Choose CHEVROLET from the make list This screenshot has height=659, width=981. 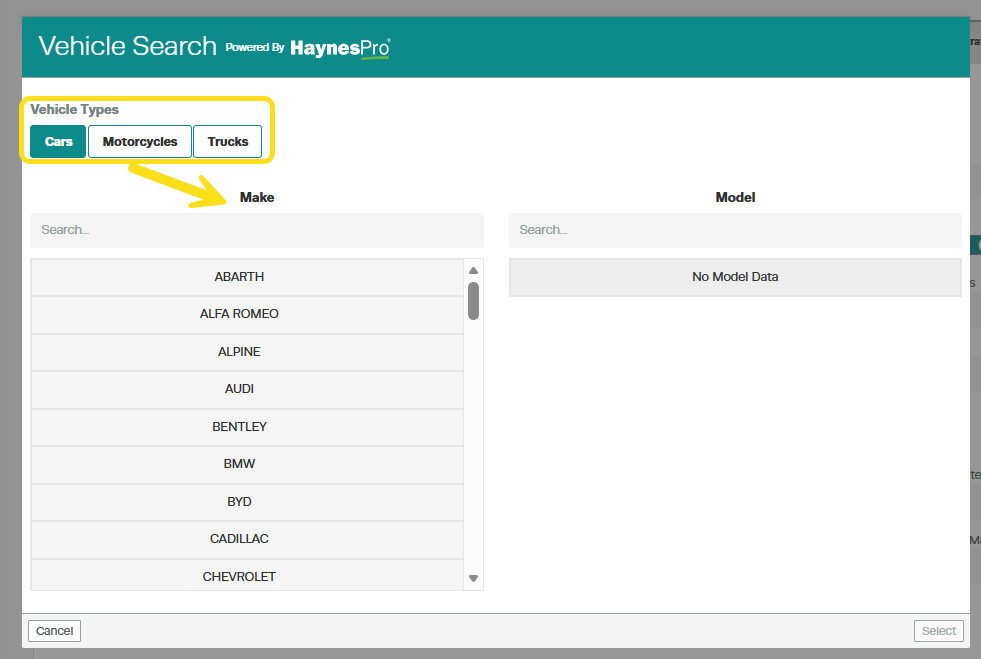coord(247,575)
